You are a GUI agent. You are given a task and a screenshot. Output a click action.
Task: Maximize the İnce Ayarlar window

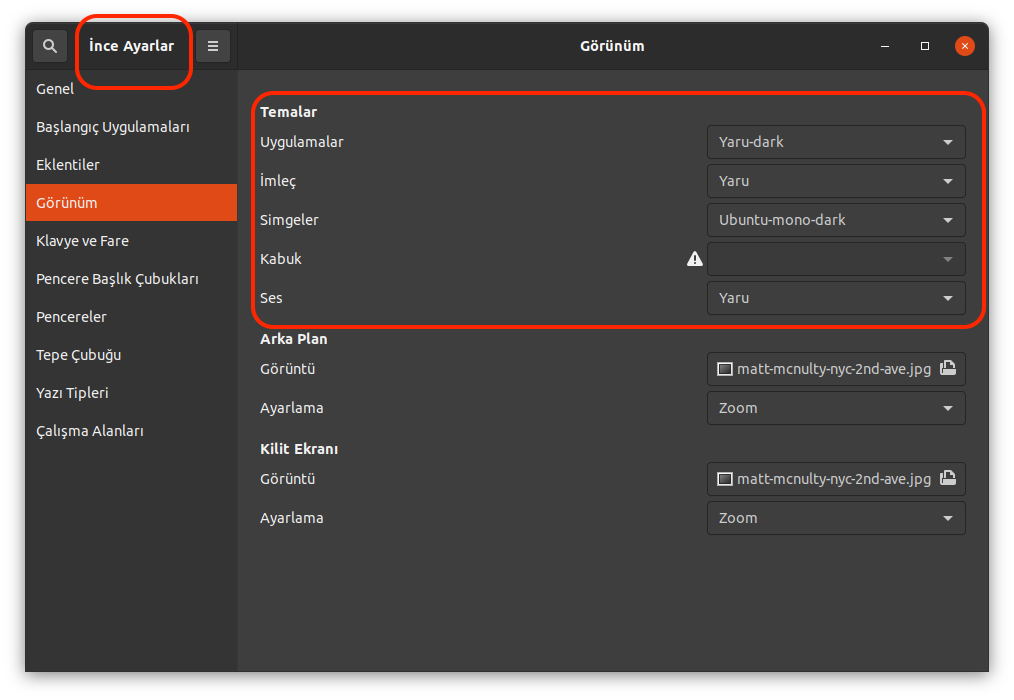point(925,46)
